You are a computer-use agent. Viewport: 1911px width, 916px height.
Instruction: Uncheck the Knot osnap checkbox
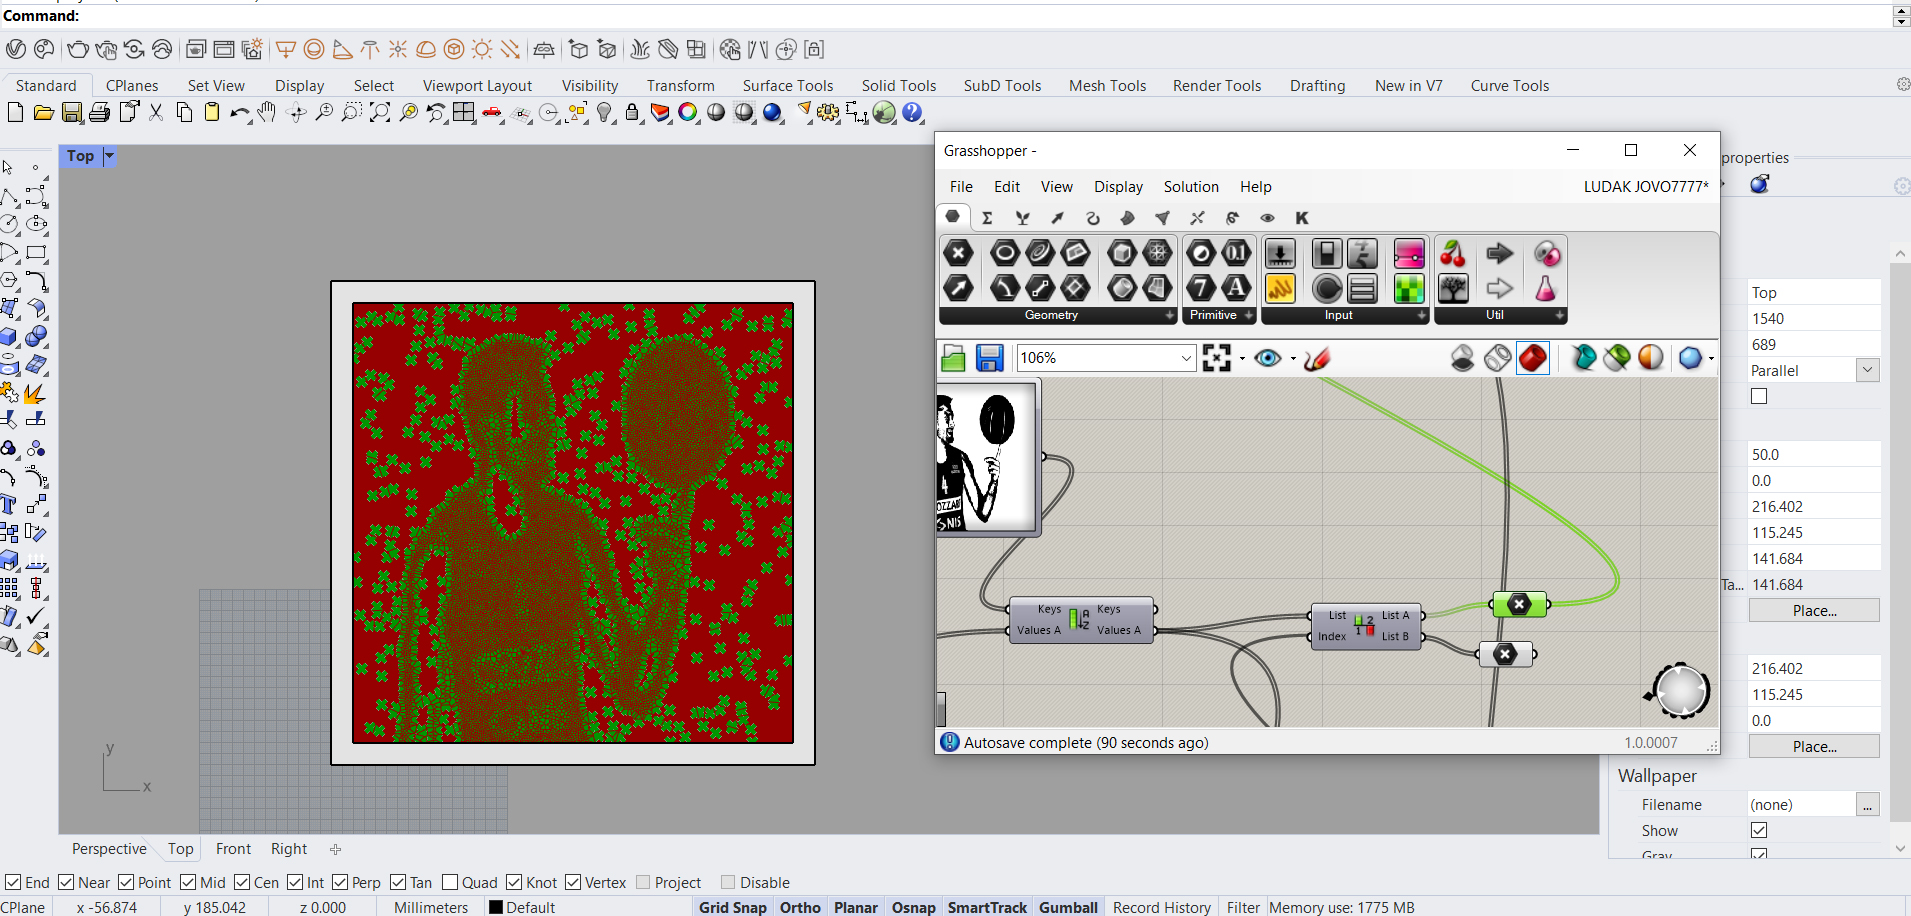click(514, 882)
